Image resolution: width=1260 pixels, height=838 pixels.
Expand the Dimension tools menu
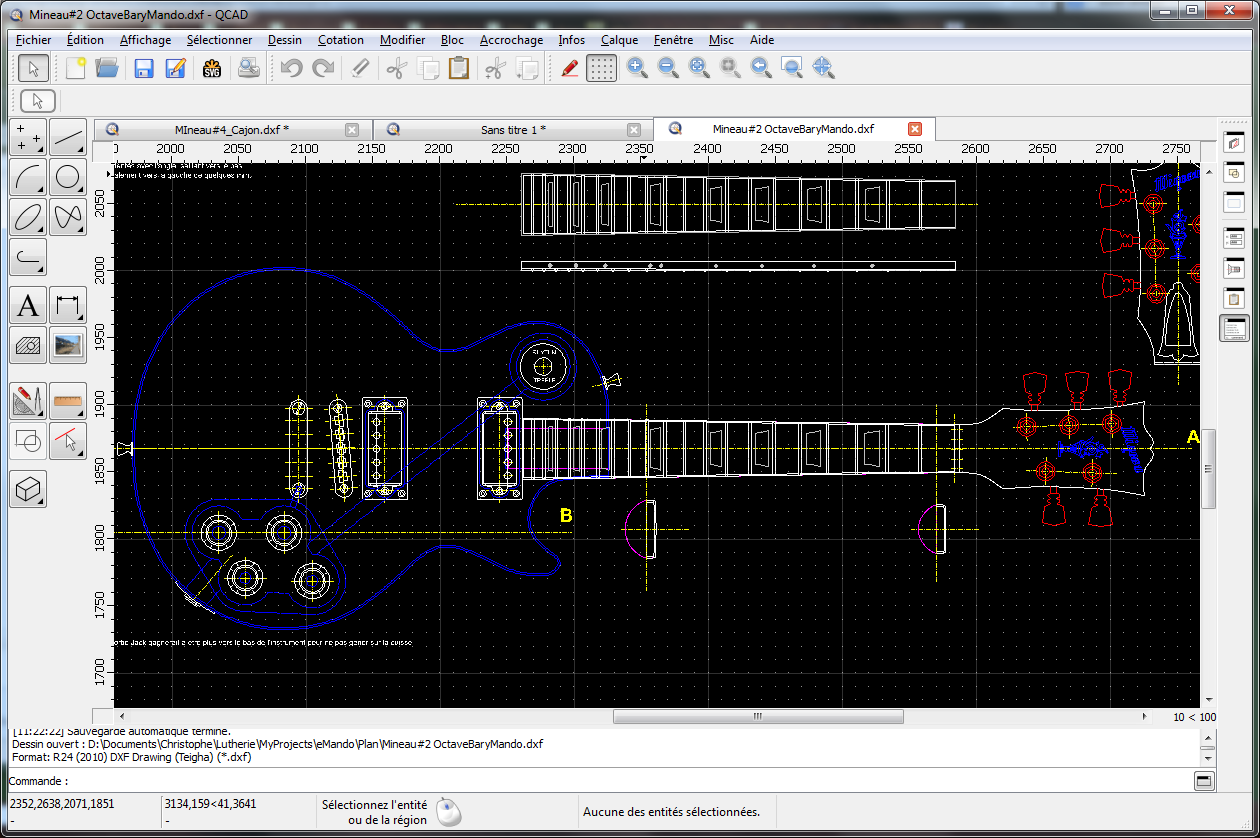tap(68, 305)
